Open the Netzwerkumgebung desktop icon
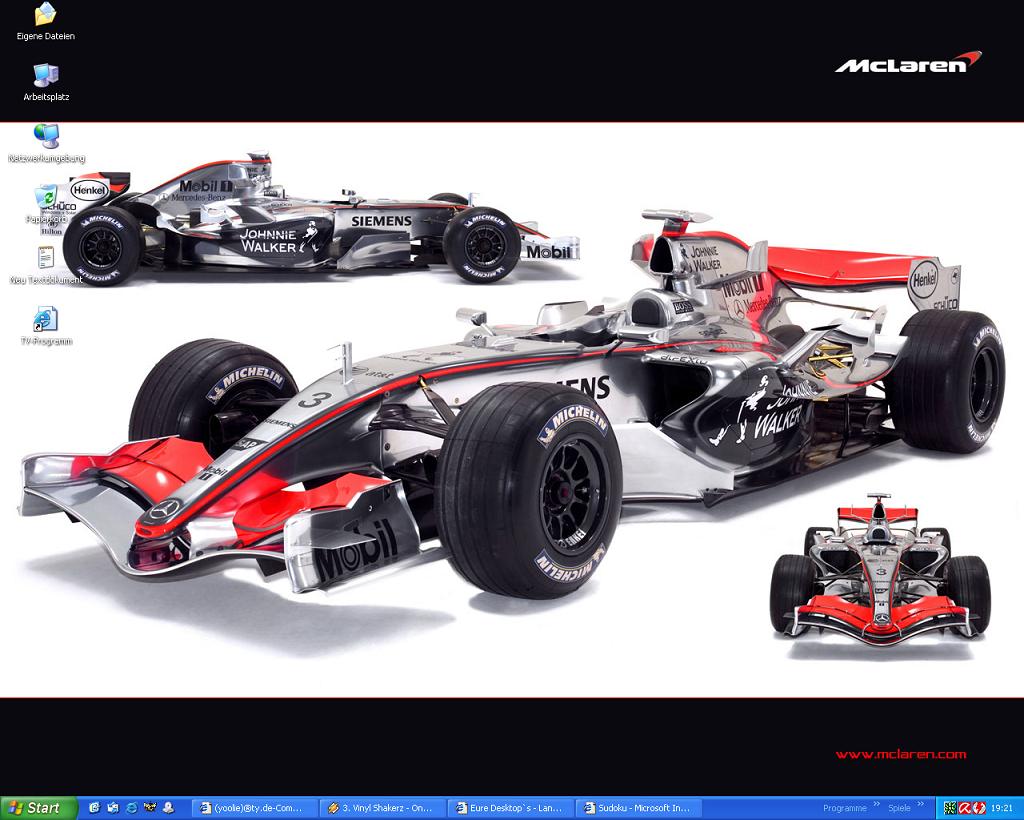 (45, 137)
